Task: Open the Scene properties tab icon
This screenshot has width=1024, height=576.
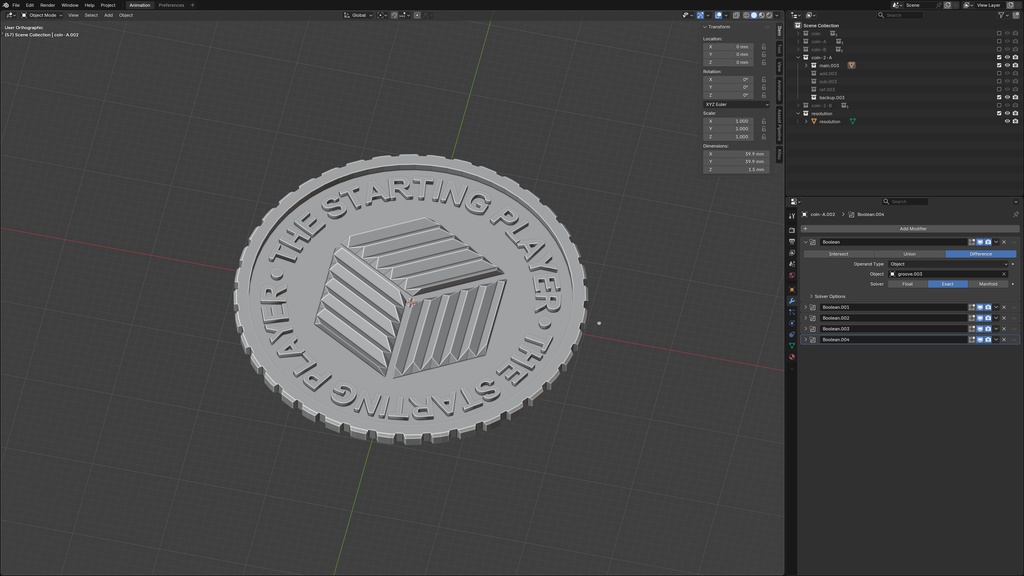Action: coord(792,264)
